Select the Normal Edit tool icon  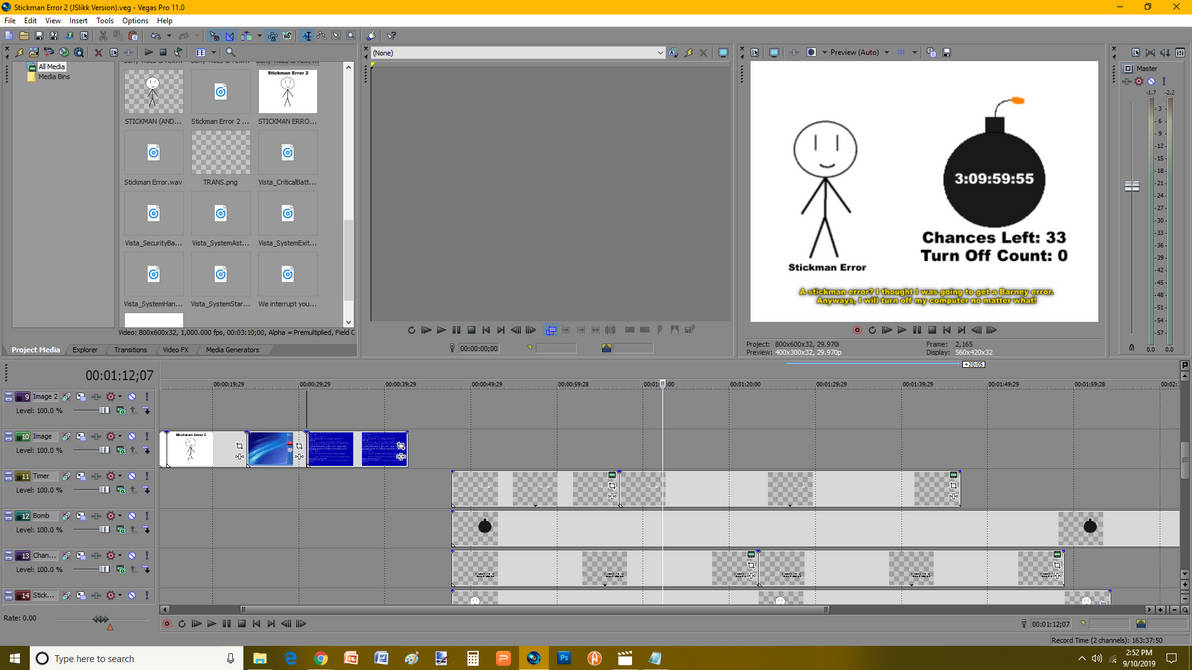(x=307, y=36)
